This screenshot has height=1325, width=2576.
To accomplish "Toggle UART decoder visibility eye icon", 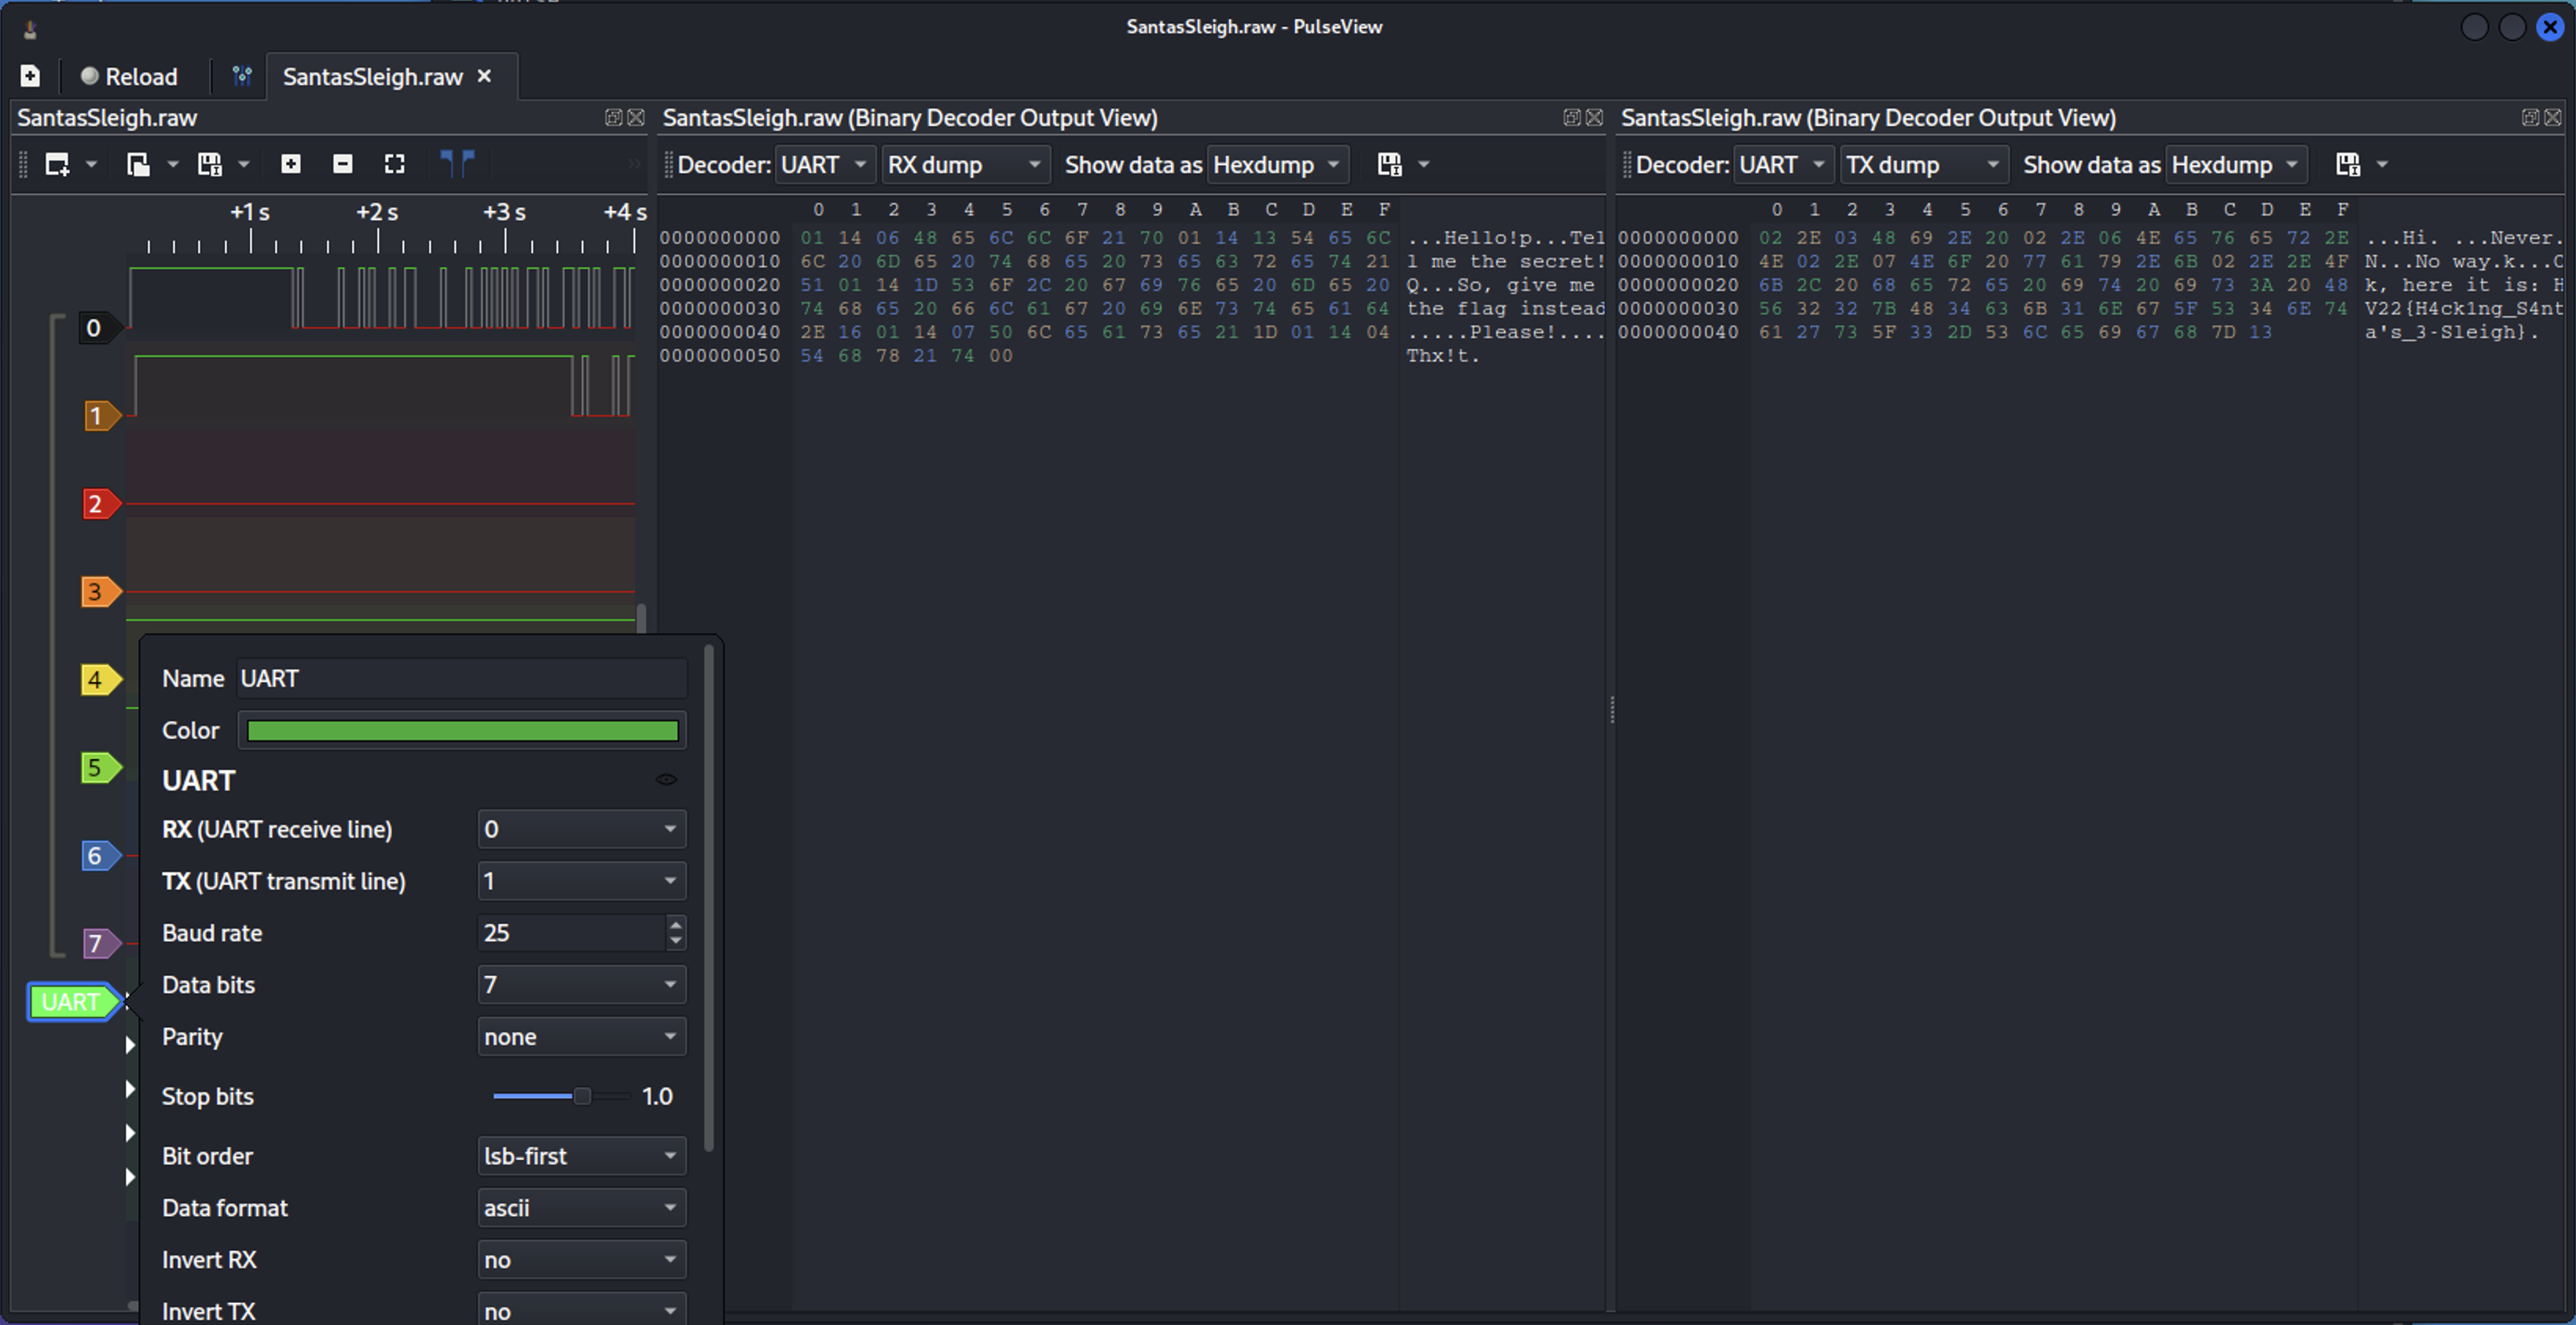I will 666,780.
